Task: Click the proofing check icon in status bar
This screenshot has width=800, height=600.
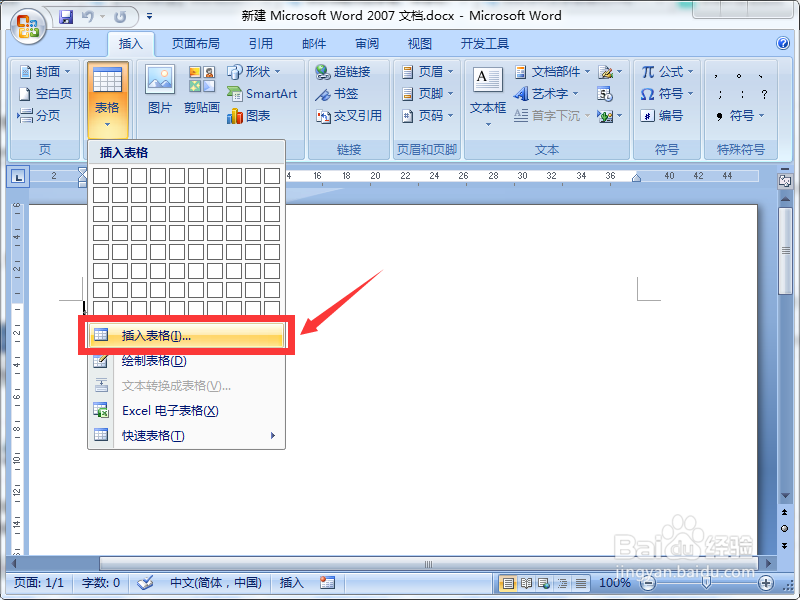Action: click(145, 583)
